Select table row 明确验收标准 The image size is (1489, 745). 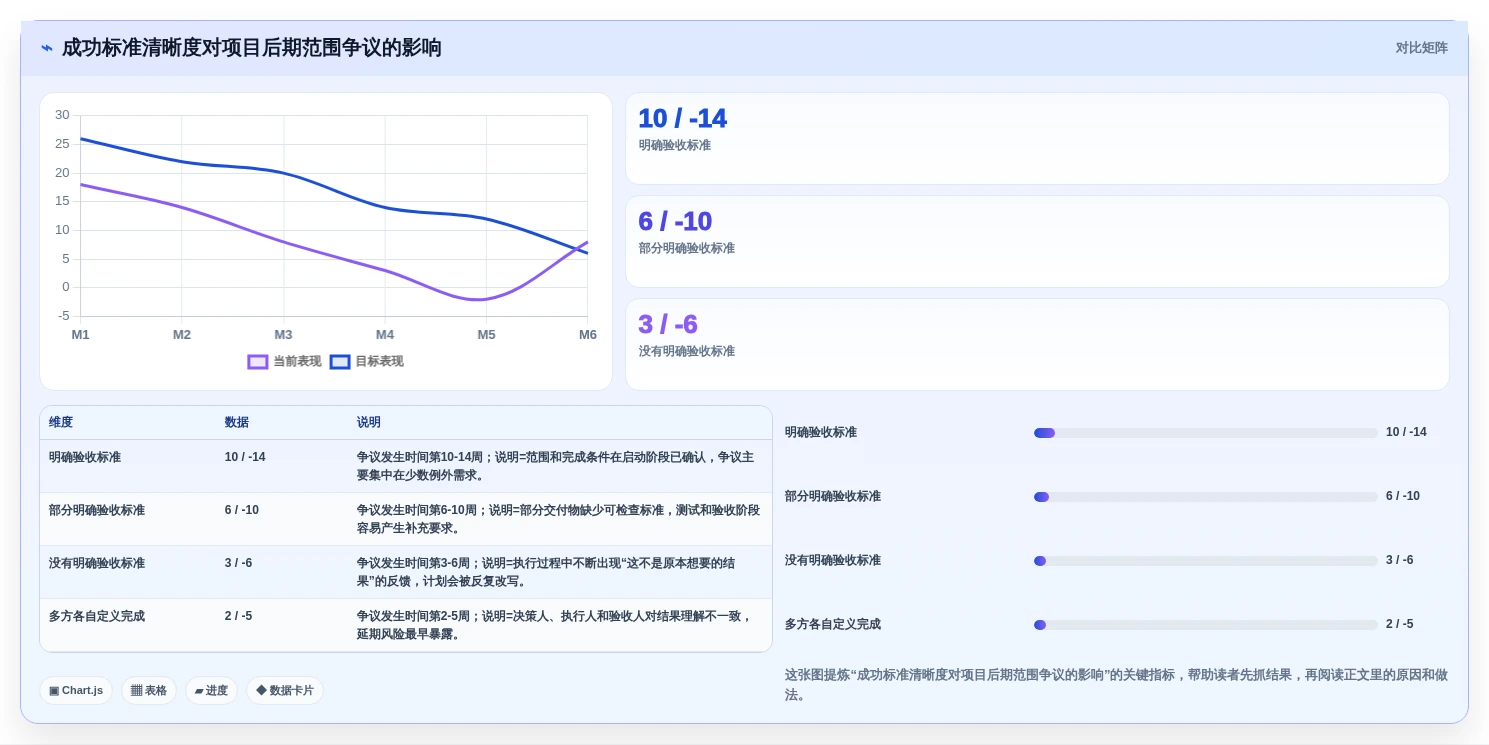click(406, 466)
